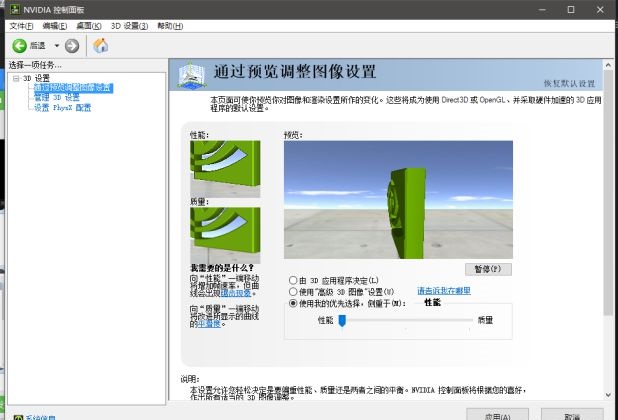Select 设置 PhysX 配置 tree item

point(62,108)
